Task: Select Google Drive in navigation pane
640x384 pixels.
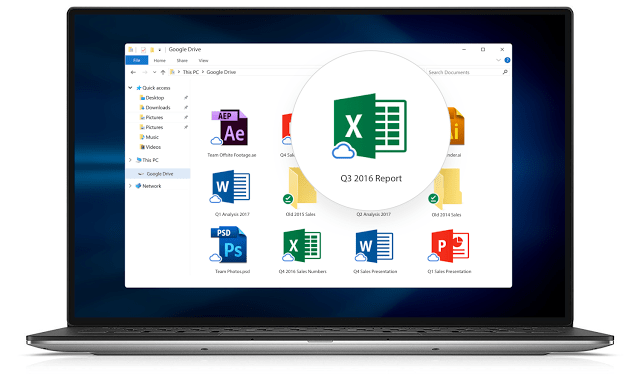Action: (x=158, y=174)
